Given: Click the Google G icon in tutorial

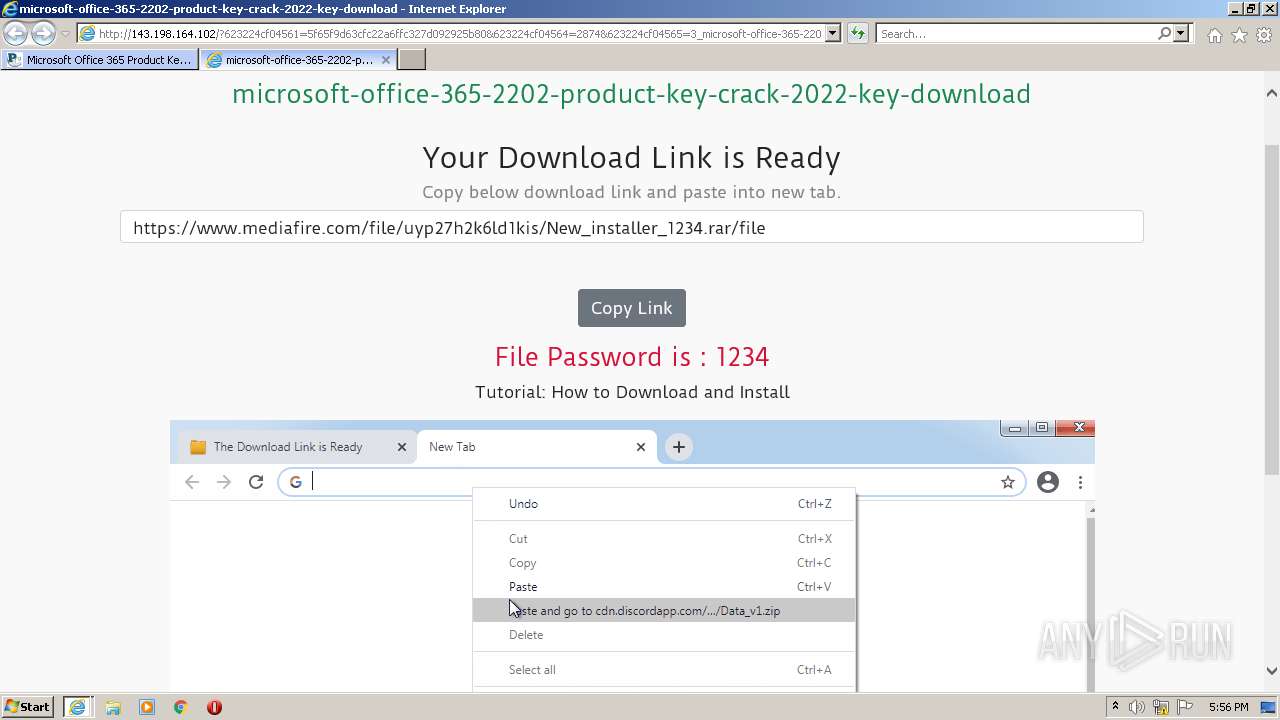Looking at the screenshot, I should (x=295, y=482).
